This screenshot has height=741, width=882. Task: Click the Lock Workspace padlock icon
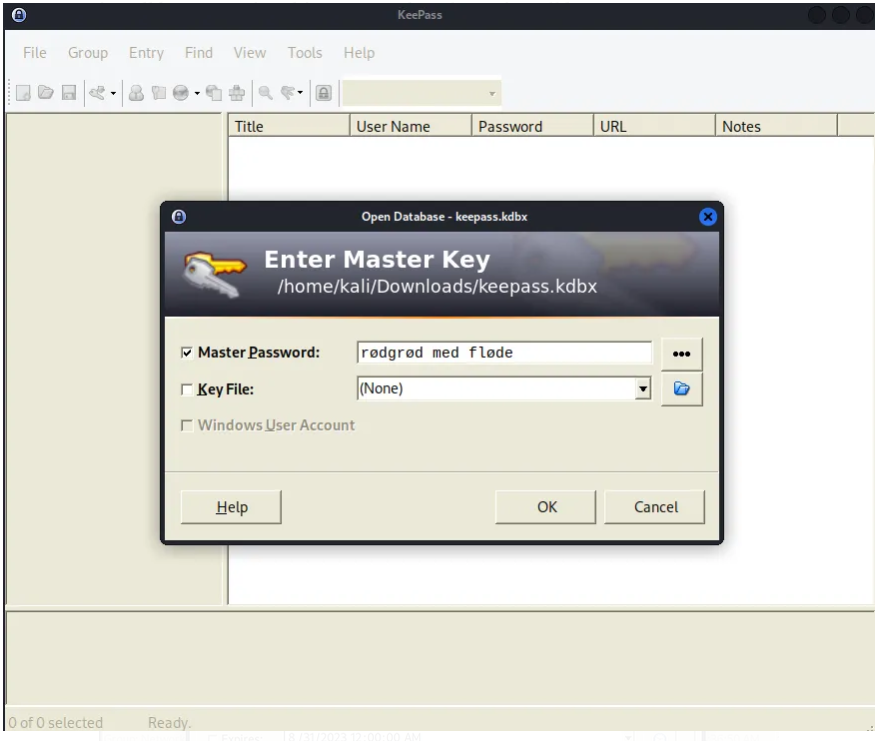pos(323,93)
